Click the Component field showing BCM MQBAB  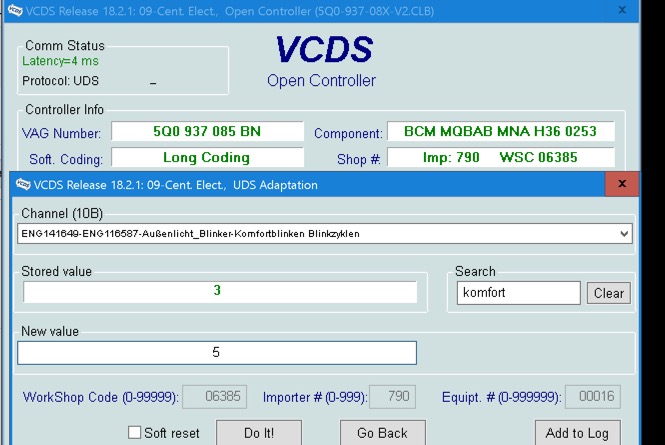500,132
